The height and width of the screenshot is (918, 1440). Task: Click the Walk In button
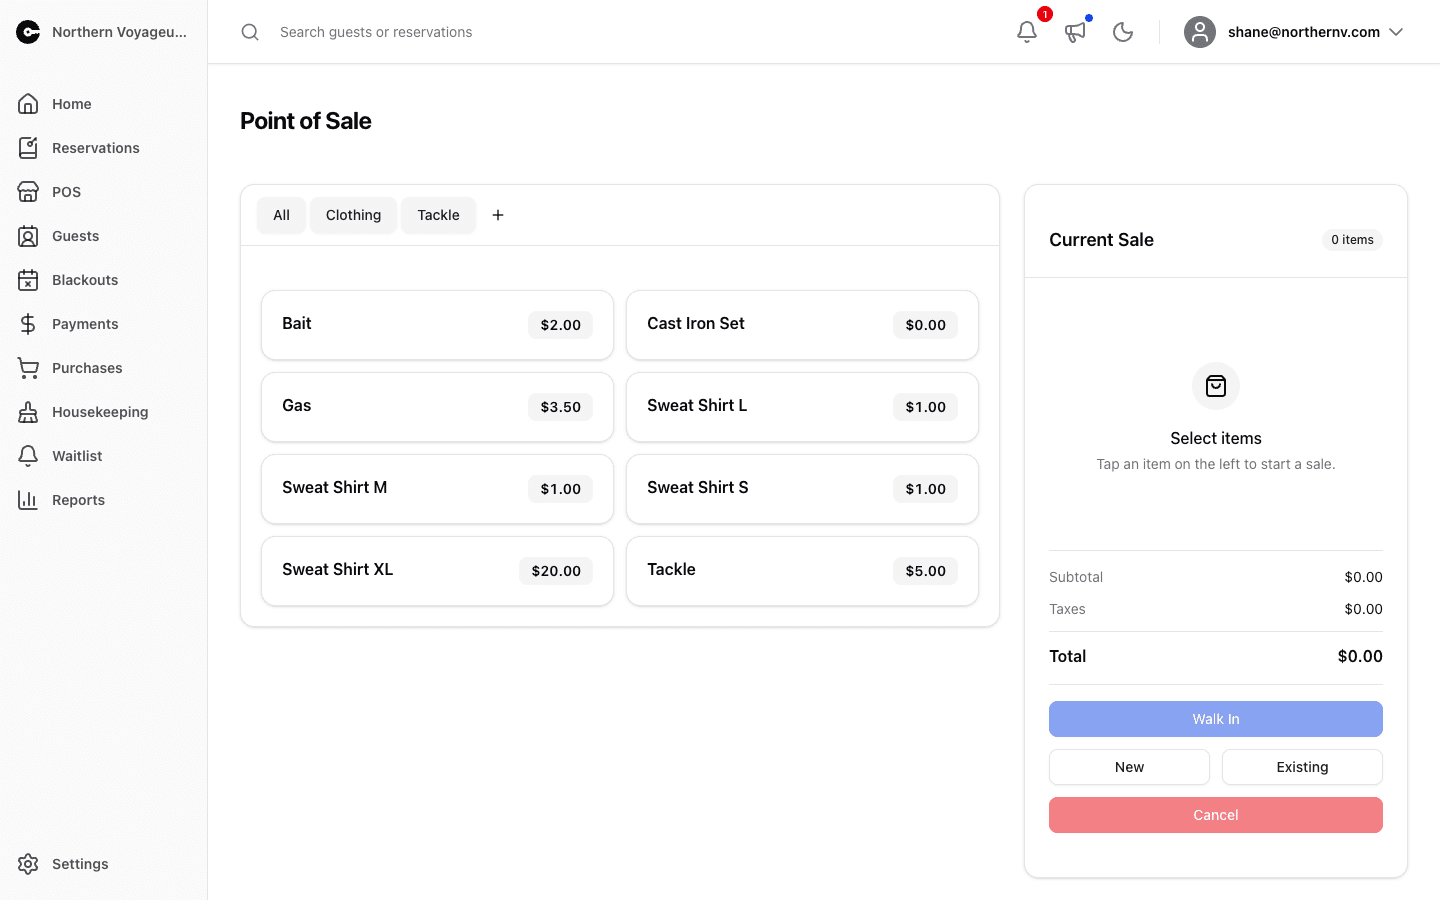tap(1216, 719)
